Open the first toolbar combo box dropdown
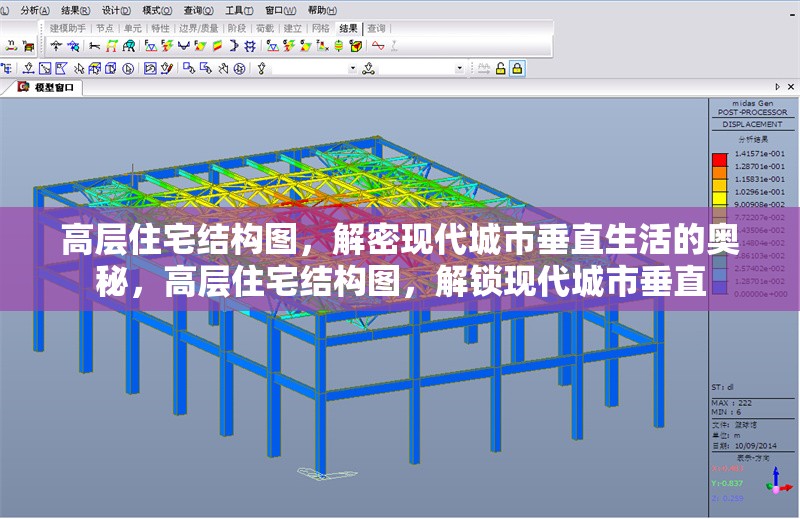Screen dimensions: 800x519 point(354,68)
